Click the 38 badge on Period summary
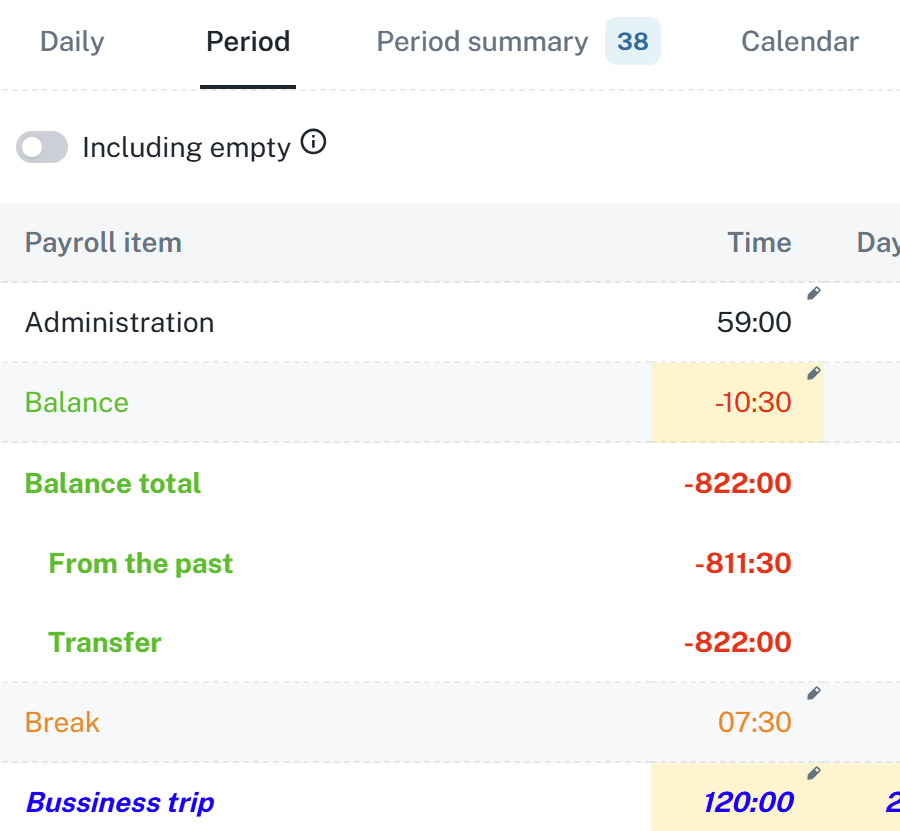 (633, 42)
